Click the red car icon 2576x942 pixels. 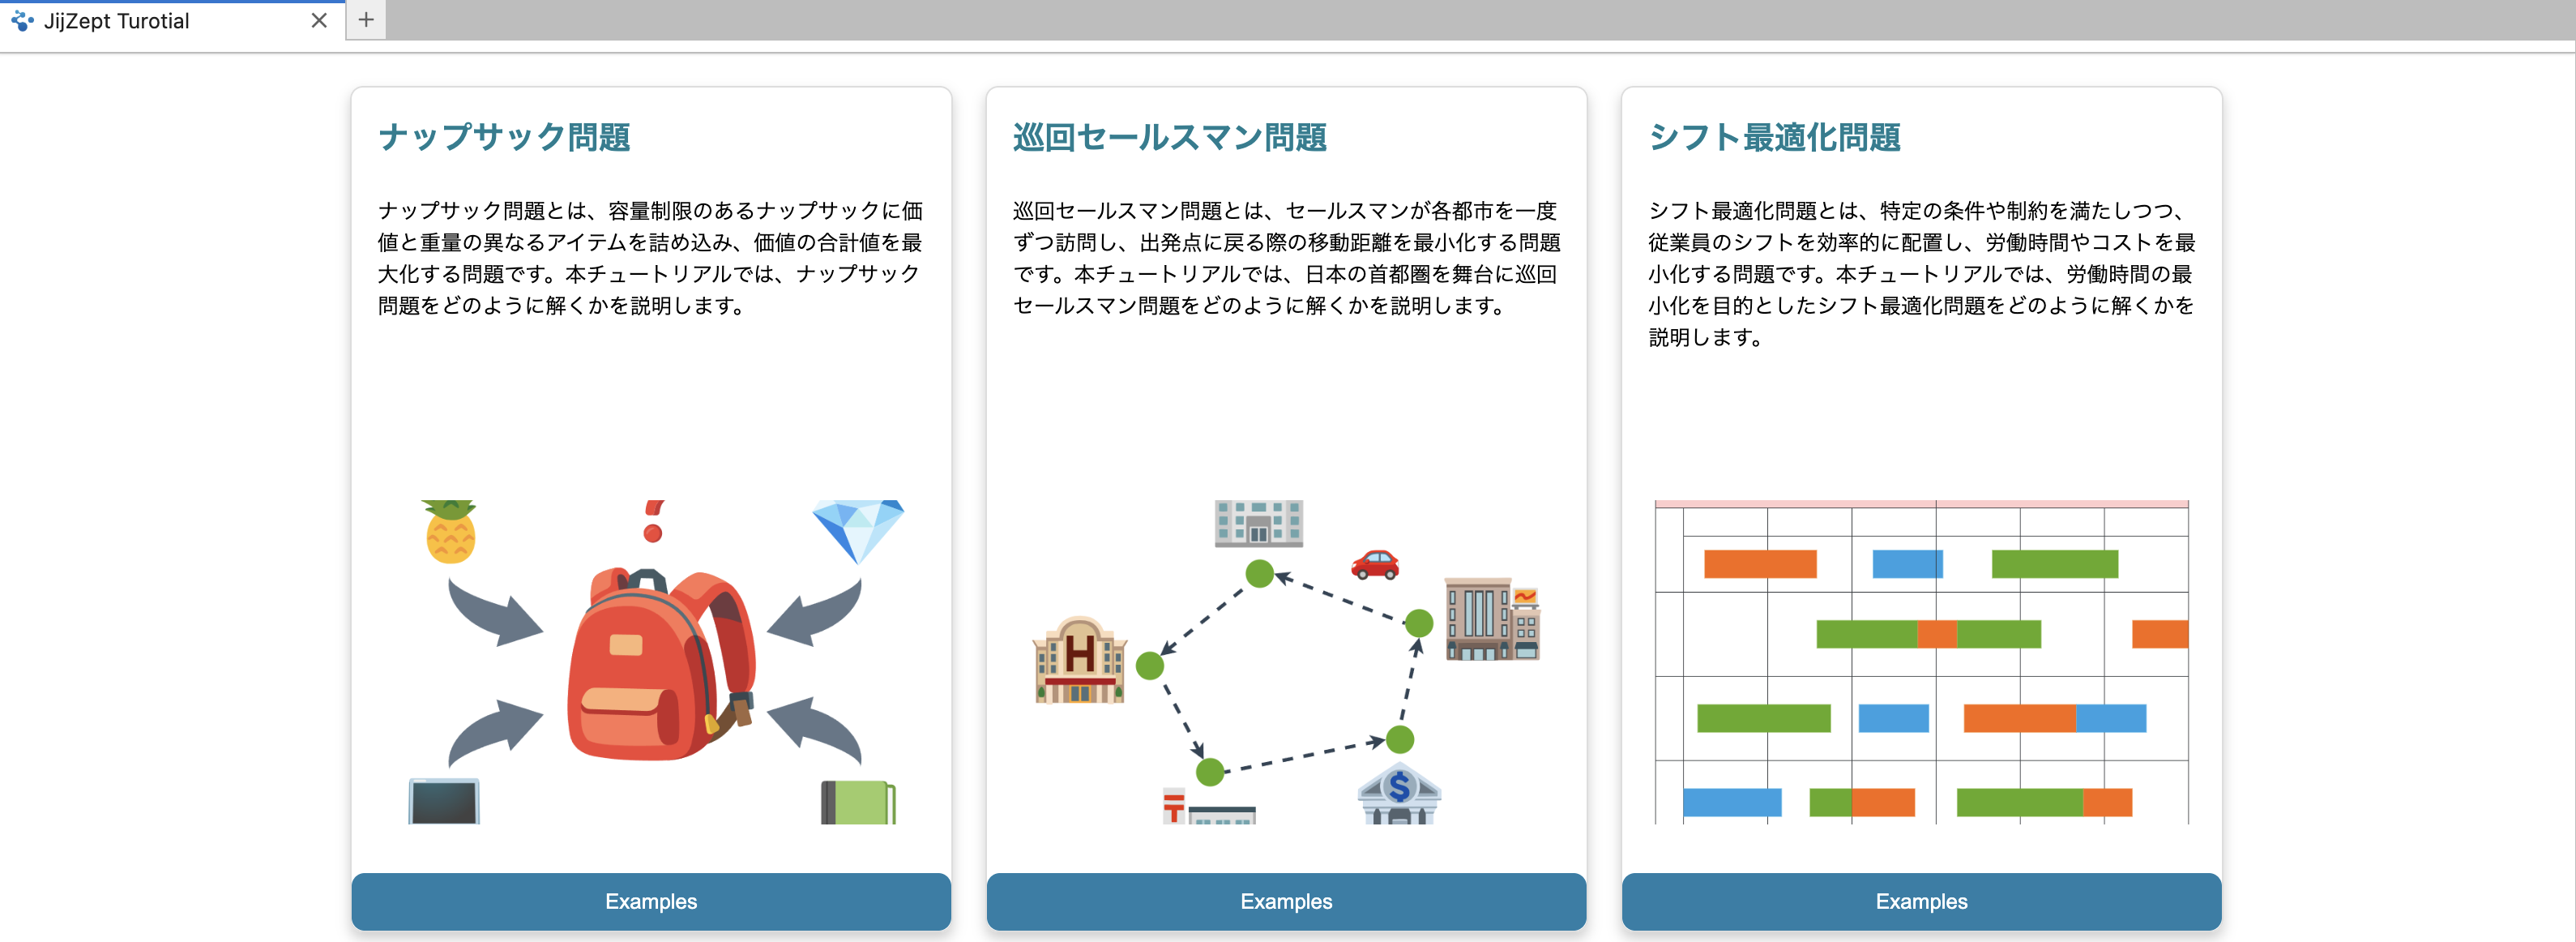pyautogui.click(x=1374, y=565)
